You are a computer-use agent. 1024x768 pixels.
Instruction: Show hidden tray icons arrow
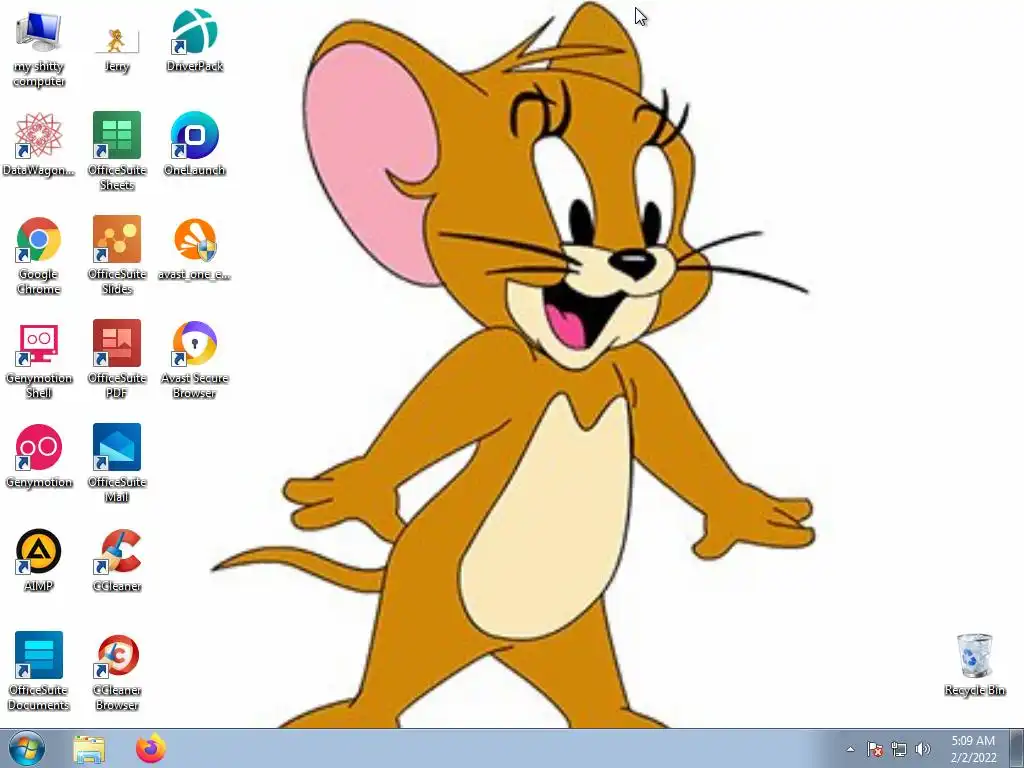(x=850, y=749)
